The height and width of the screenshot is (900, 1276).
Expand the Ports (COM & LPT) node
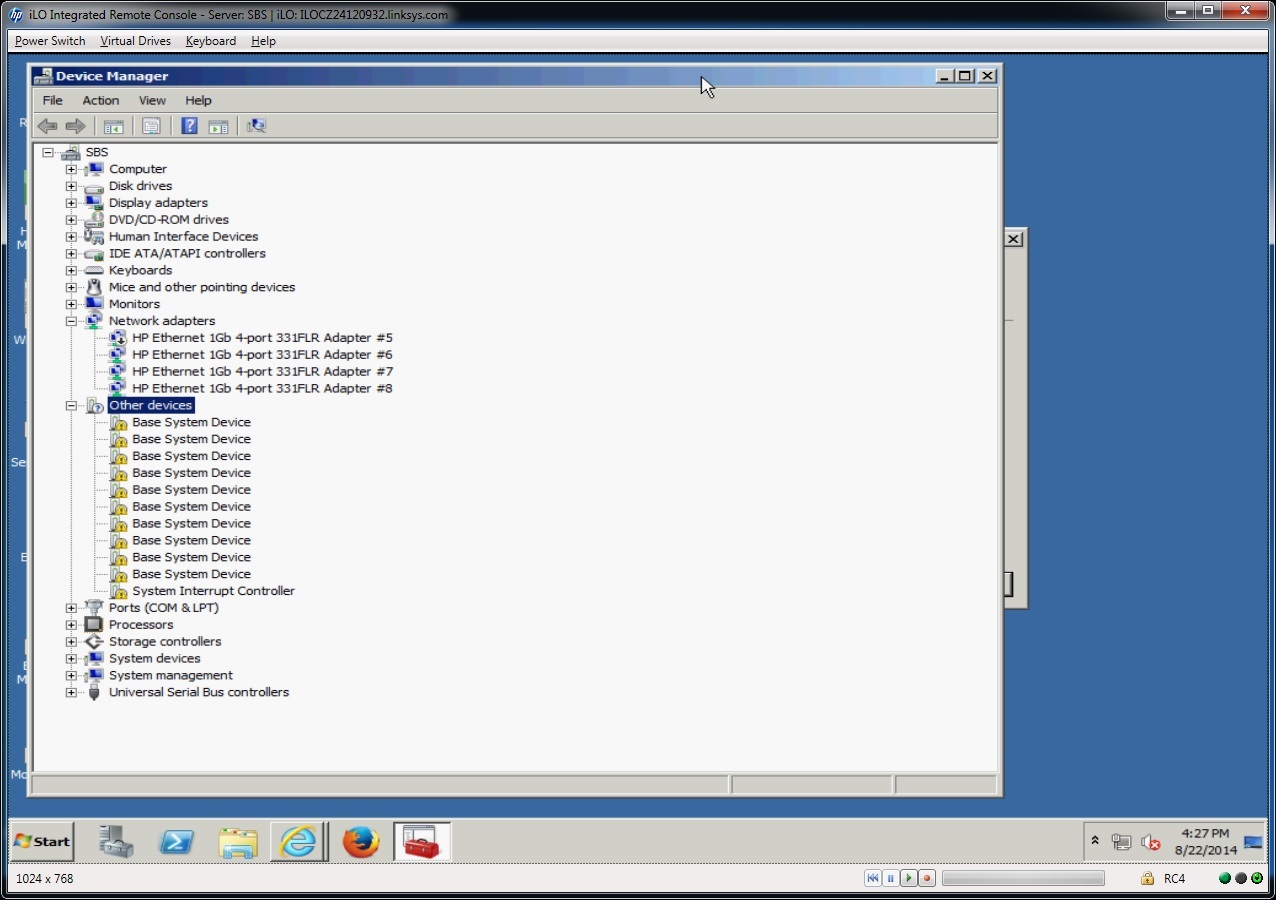pos(71,608)
